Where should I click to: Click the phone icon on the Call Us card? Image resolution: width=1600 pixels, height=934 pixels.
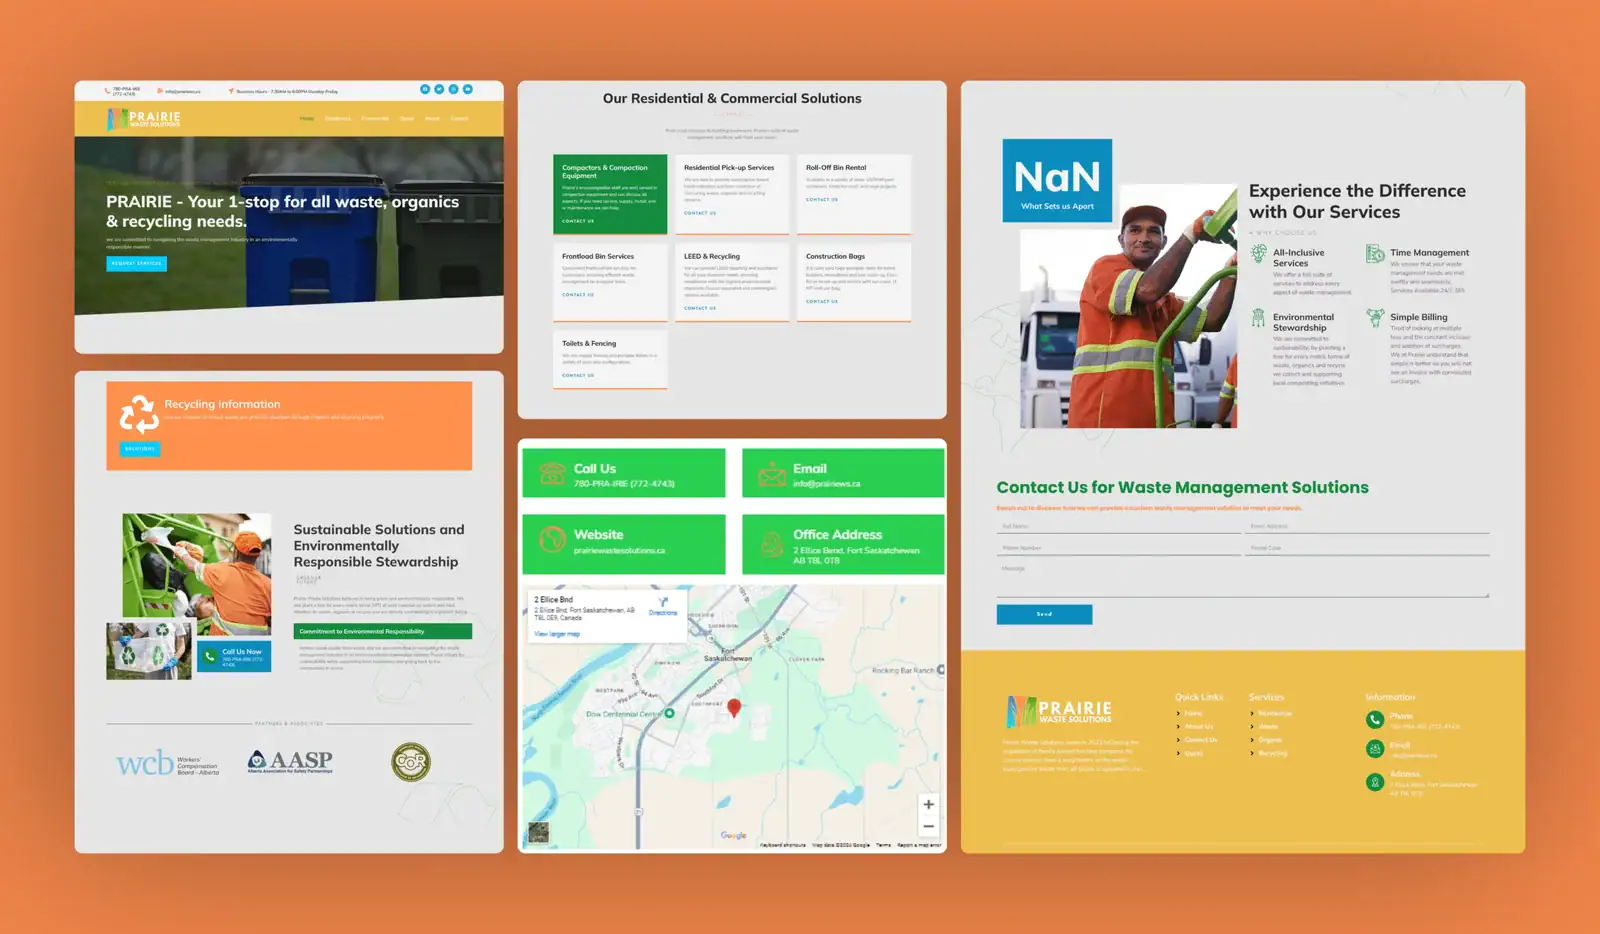tap(551, 472)
